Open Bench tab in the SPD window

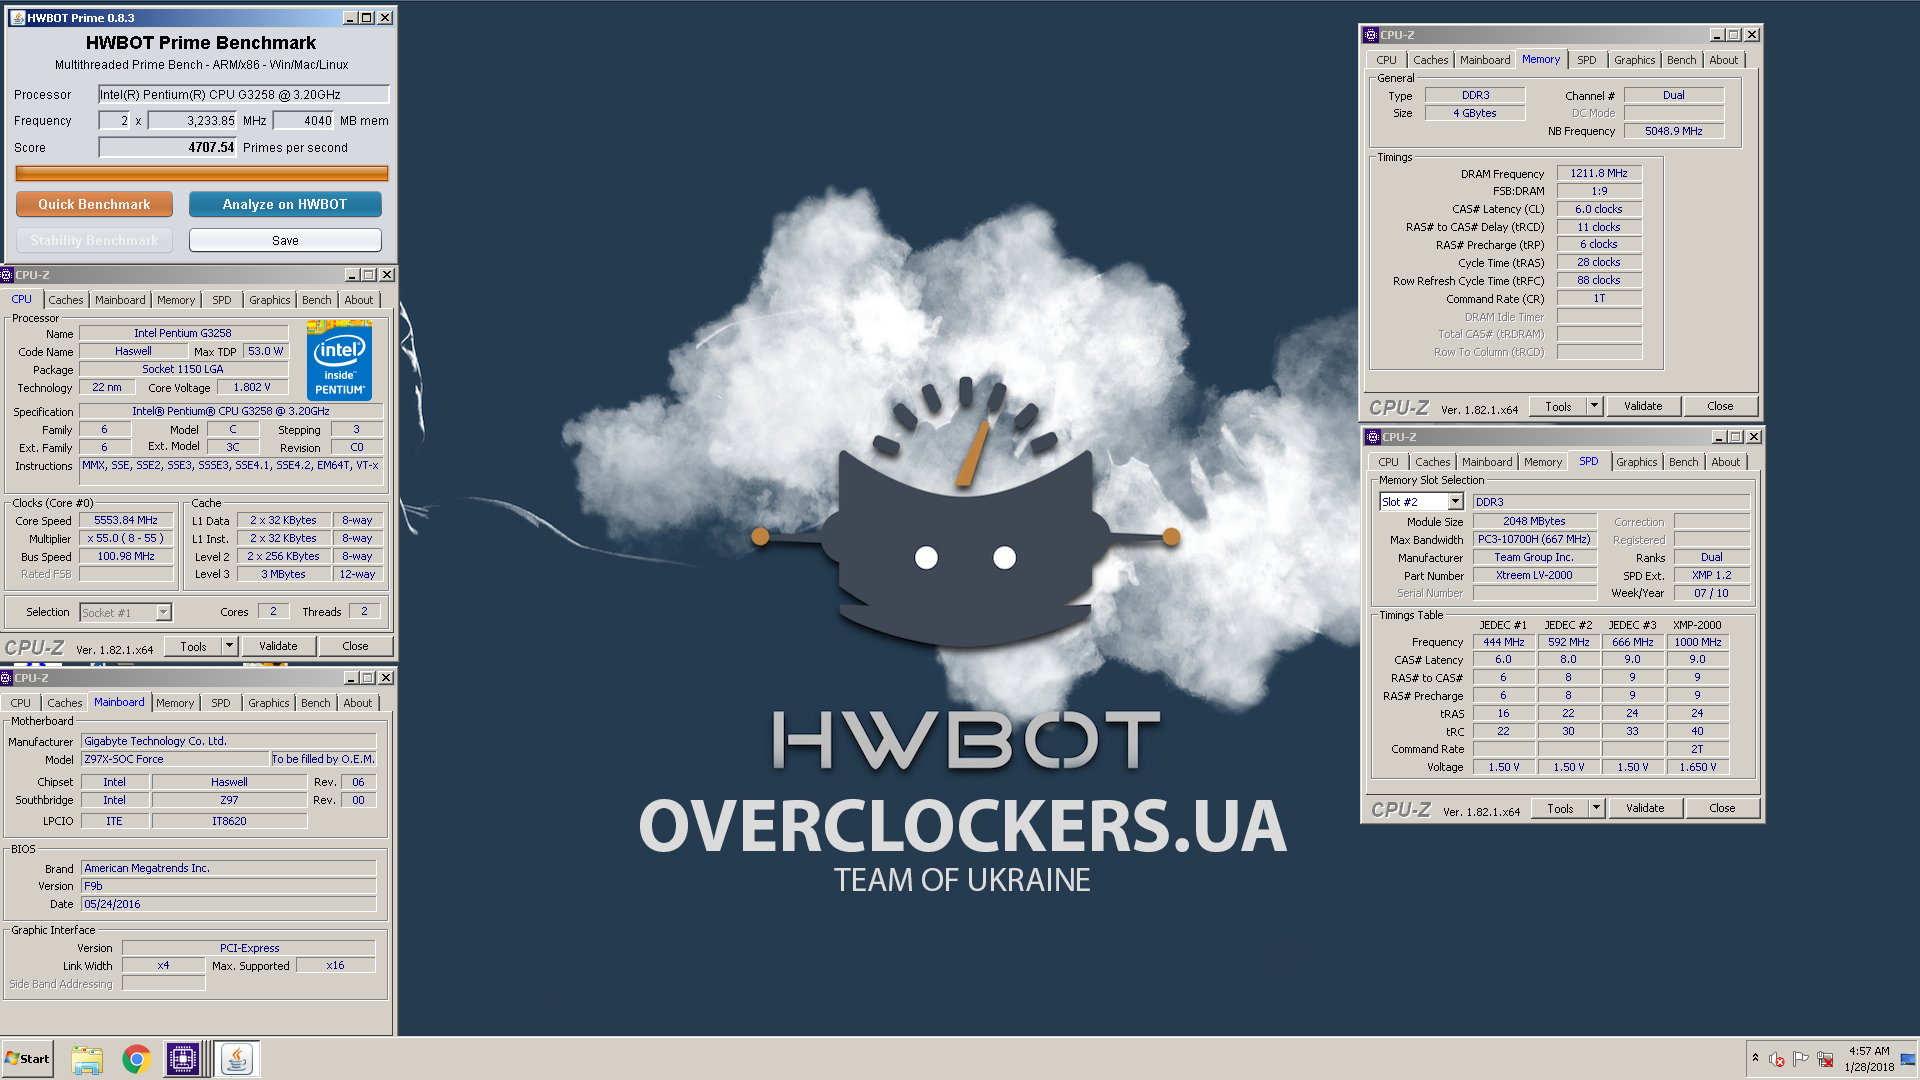point(1684,462)
